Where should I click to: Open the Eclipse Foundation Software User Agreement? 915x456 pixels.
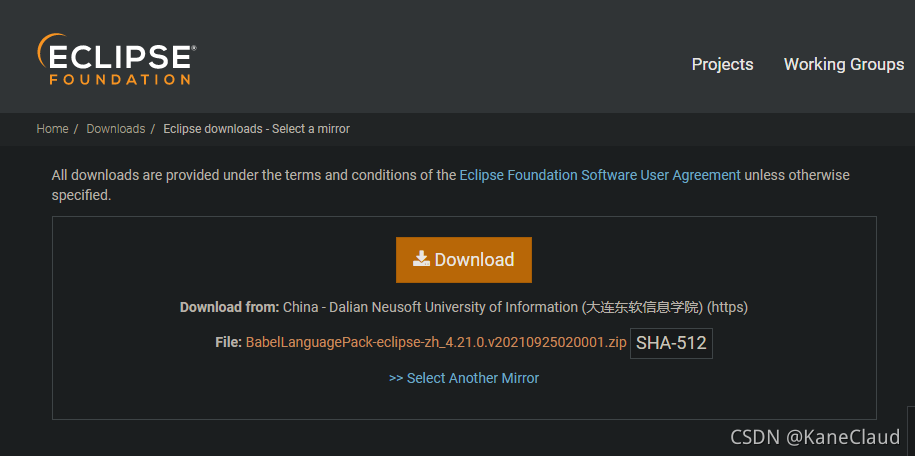600,175
